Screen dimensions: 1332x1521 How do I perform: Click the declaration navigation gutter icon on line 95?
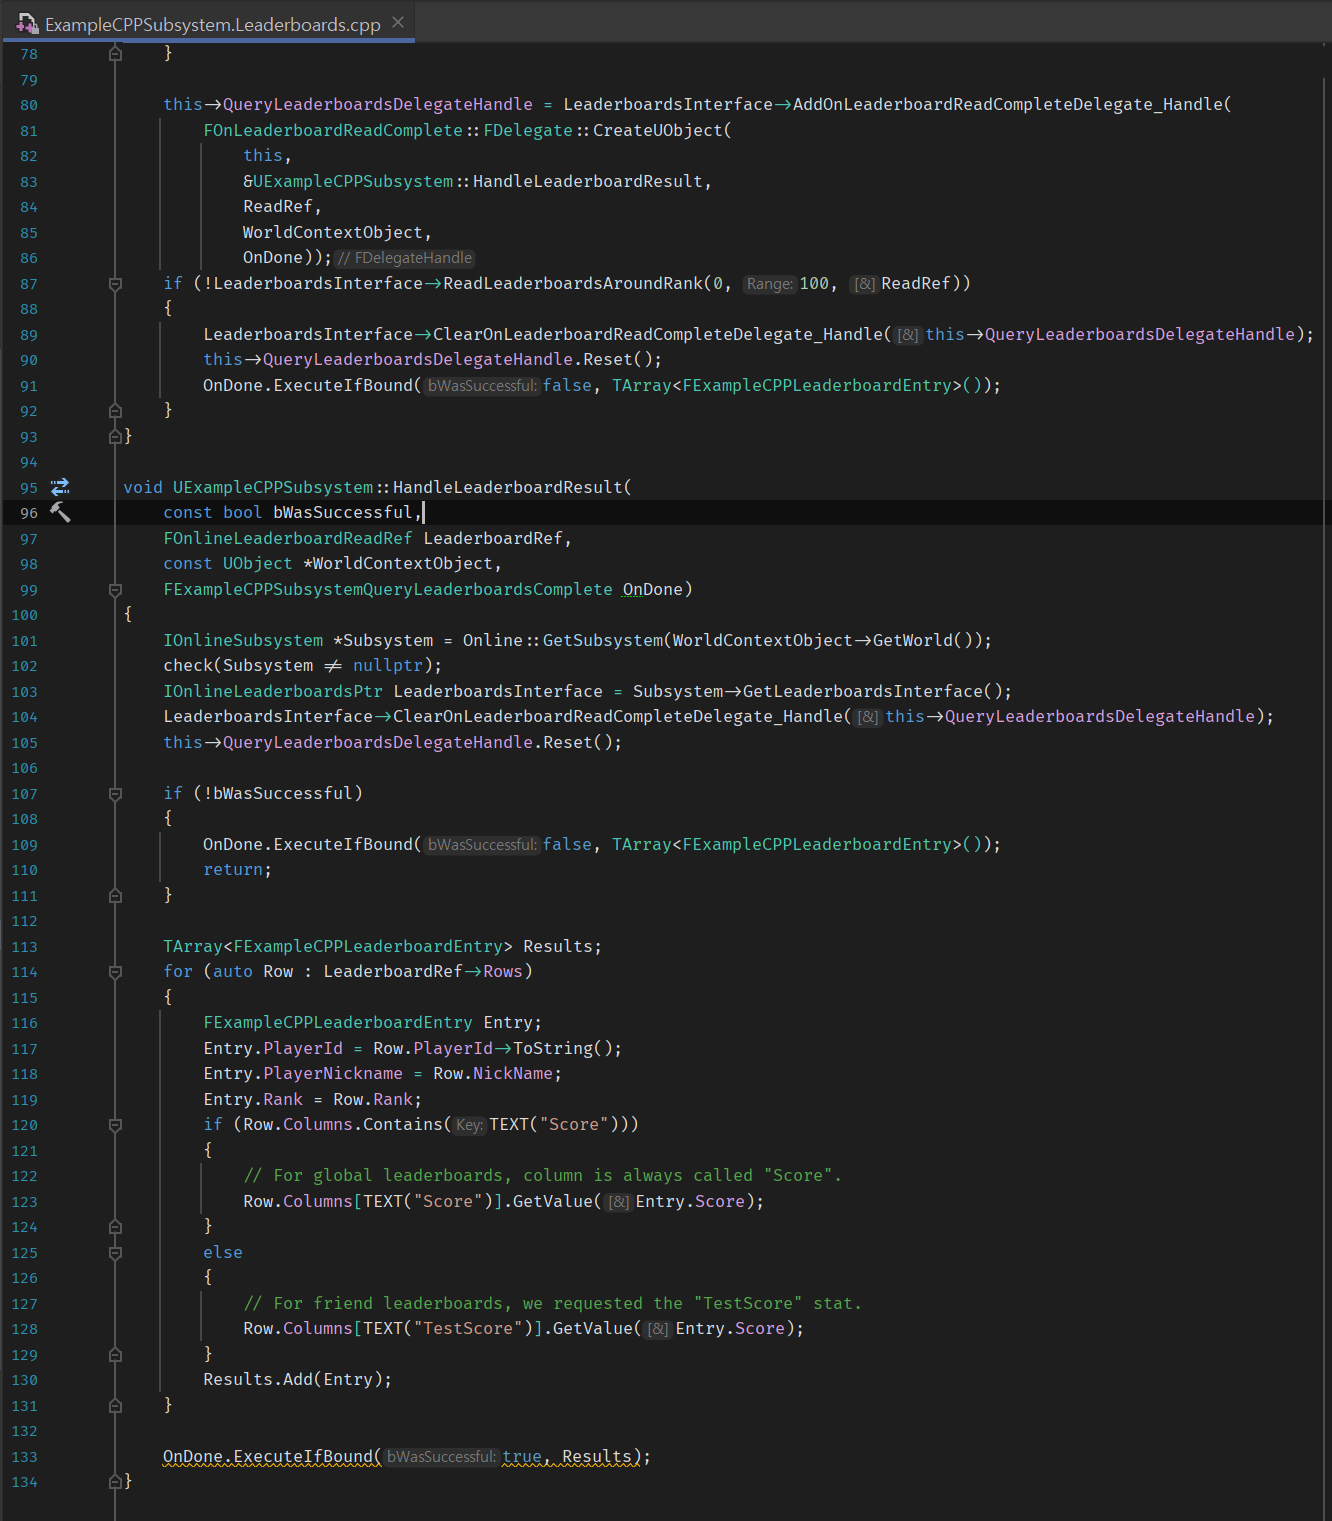click(60, 487)
